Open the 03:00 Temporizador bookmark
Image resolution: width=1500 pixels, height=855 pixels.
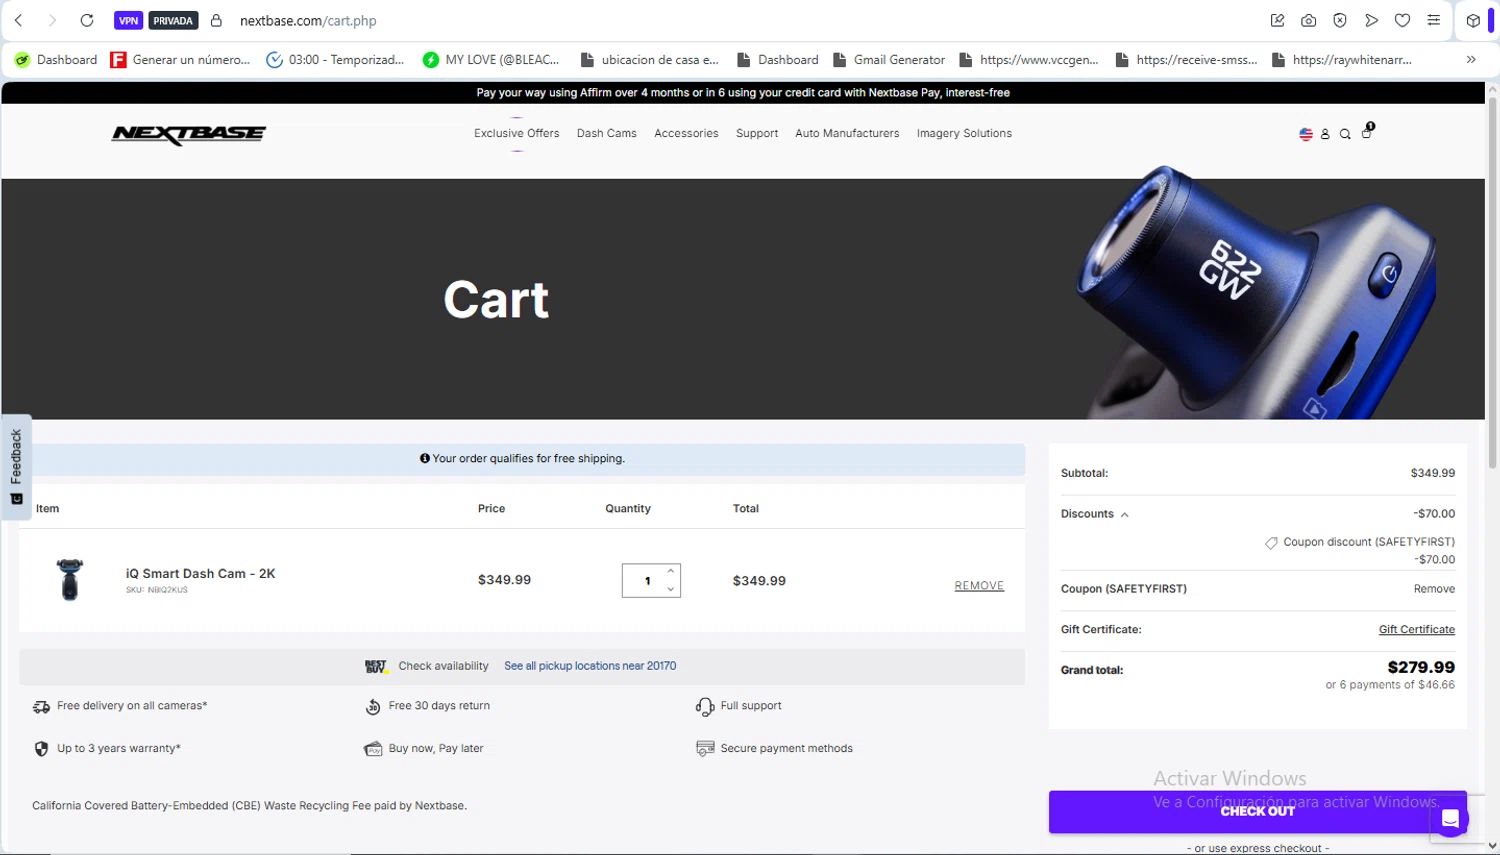(x=336, y=60)
